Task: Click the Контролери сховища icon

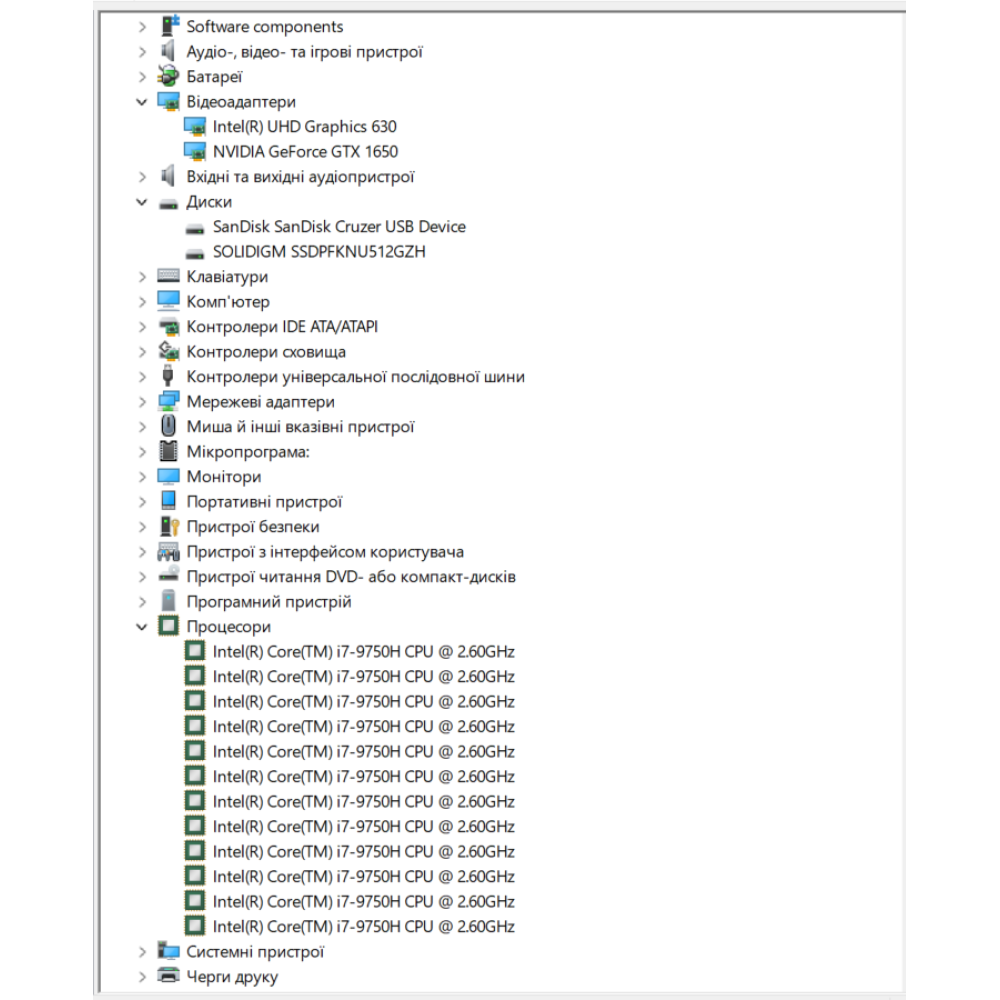Action: [169, 351]
